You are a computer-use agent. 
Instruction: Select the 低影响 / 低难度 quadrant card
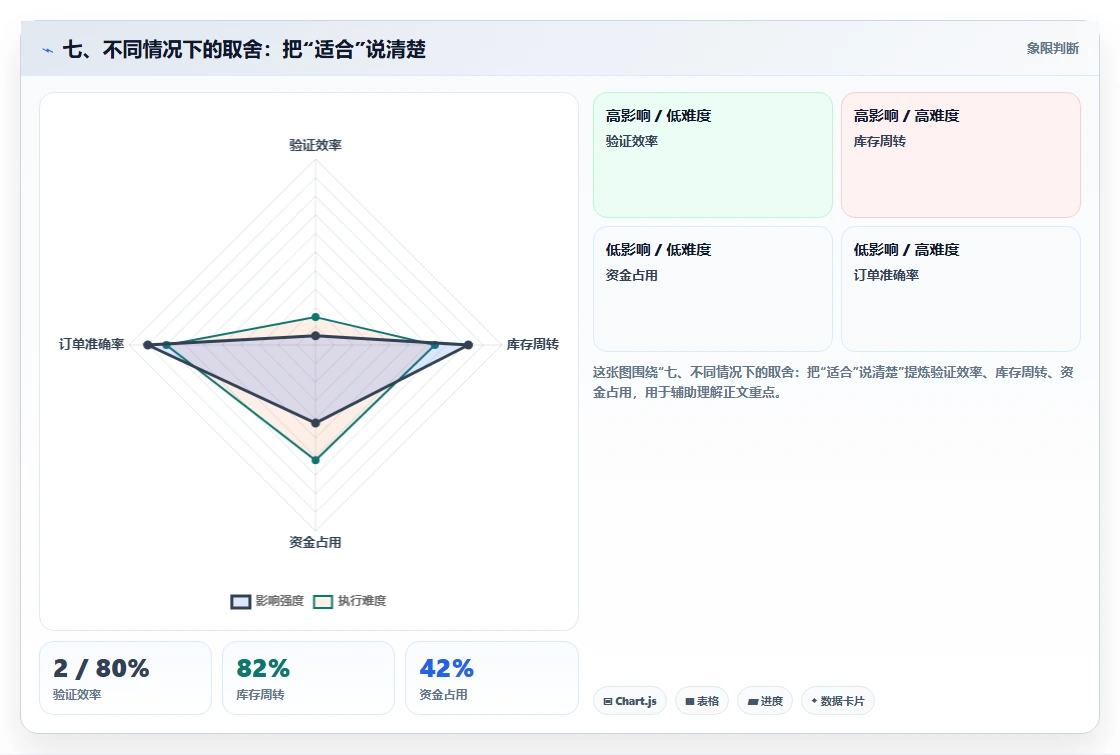point(713,289)
